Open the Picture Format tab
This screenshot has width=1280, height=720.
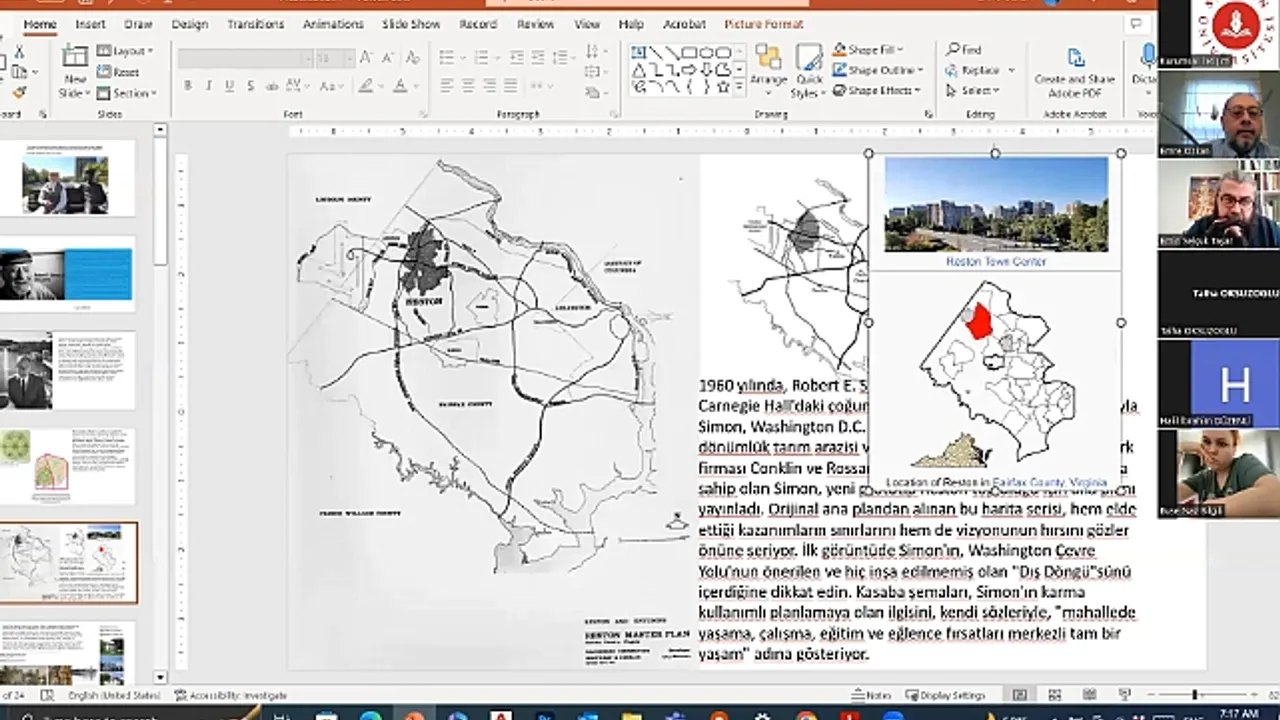[x=763, y=24]
